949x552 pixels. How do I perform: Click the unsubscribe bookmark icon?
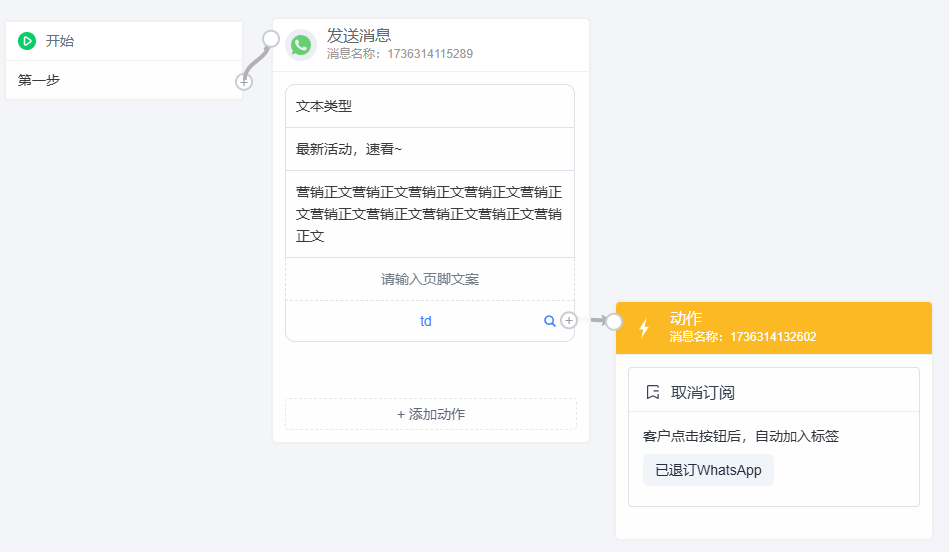(x=652, y=392)
